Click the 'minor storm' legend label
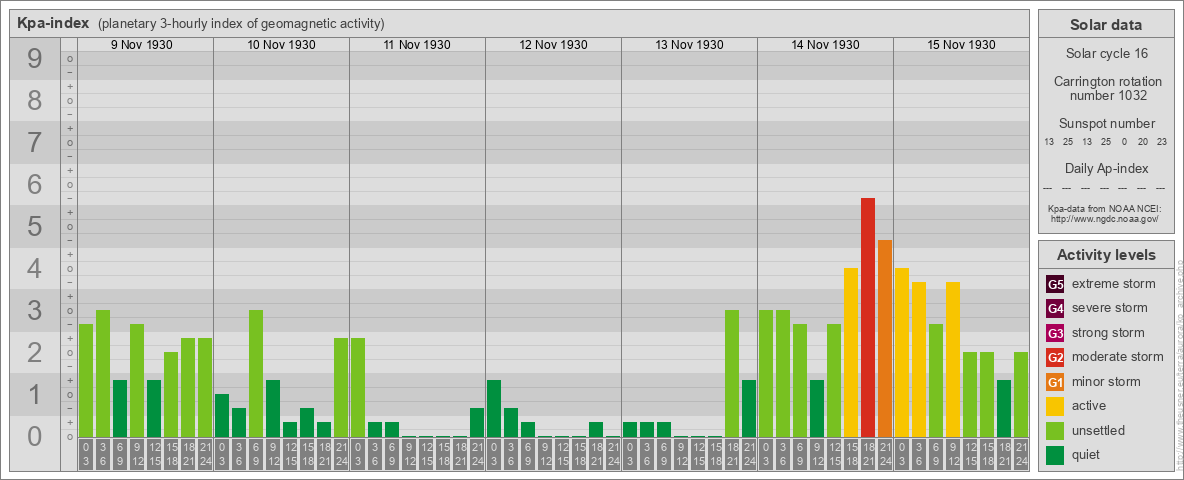 coord(1106,382)
